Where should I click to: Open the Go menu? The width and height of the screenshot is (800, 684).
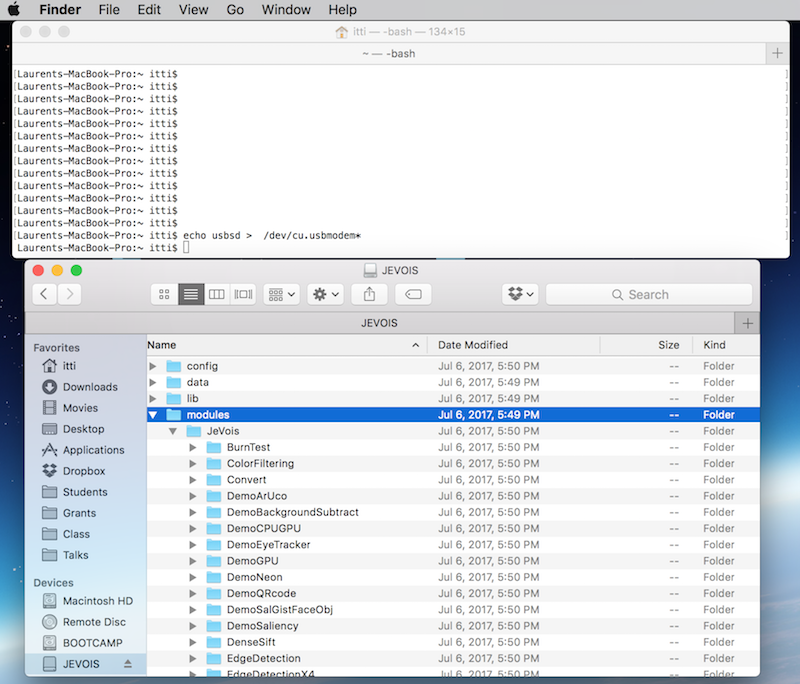pyautogui.click(x=235, y=10)
